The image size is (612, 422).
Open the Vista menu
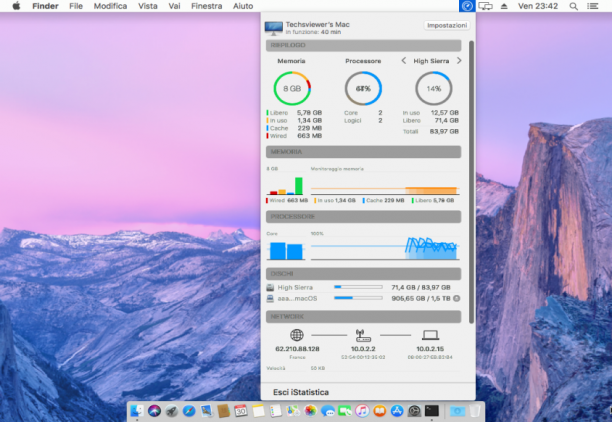pyautogui.click(x=148, y=6)
